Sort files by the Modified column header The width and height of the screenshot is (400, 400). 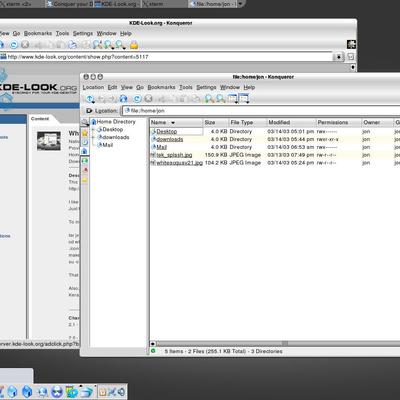[291, 122]
